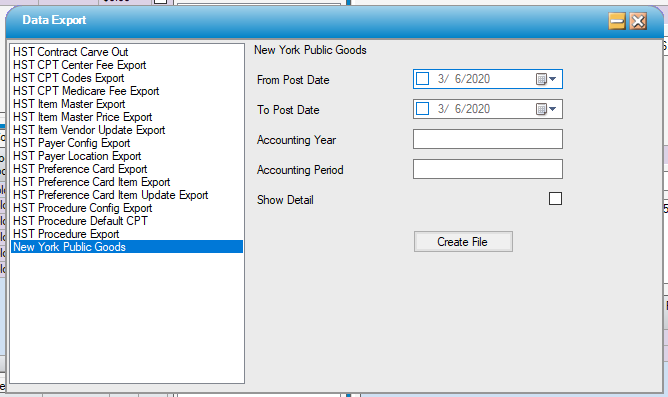Select HST Procedure Default CPT
The image size is (668, 397).
pyautogui.click(x=127, y=221)
